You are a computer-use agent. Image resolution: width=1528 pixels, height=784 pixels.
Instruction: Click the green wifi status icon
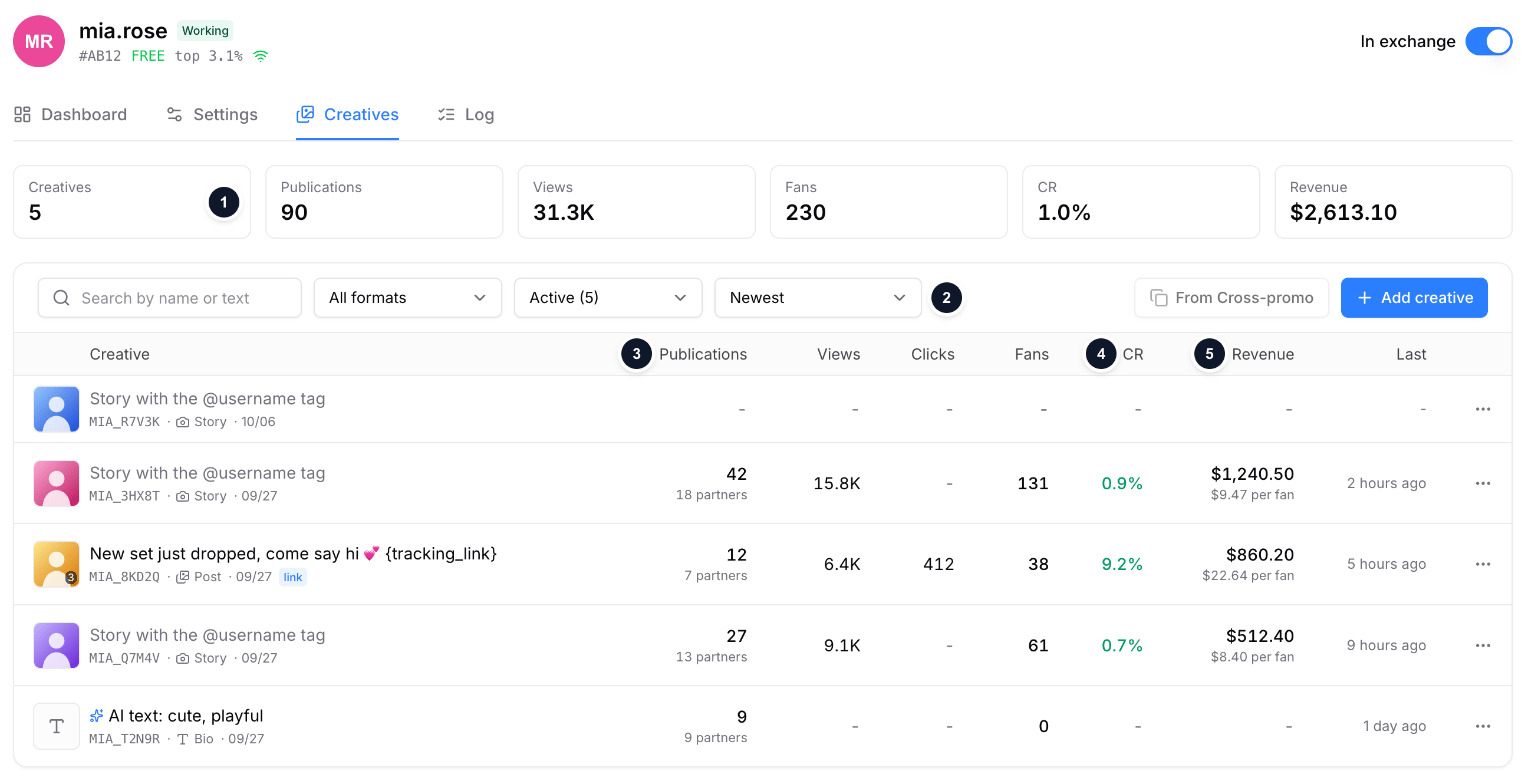[260, 56]
